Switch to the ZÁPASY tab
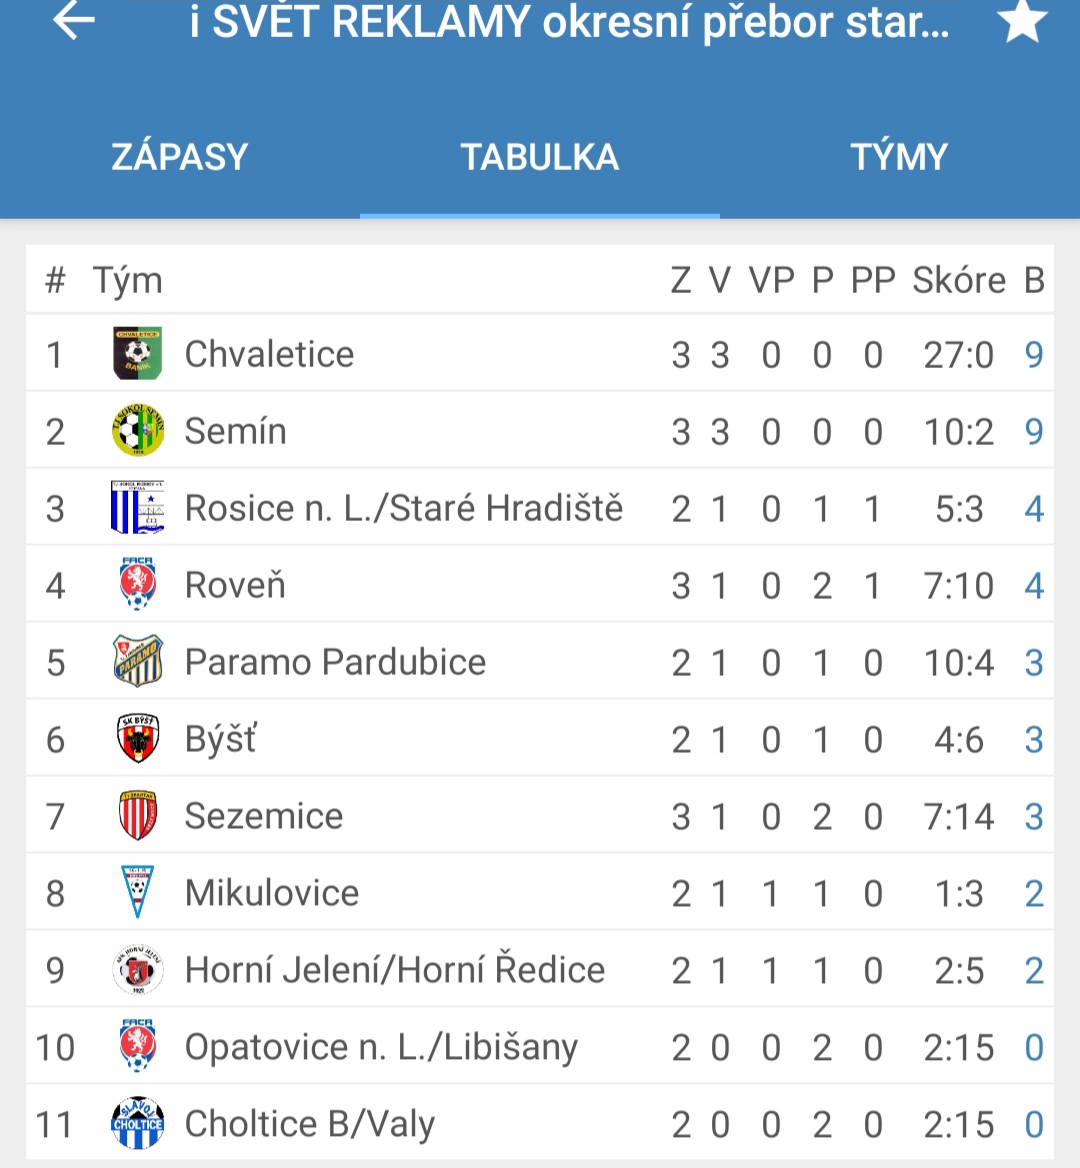 (x=180, y=157)
